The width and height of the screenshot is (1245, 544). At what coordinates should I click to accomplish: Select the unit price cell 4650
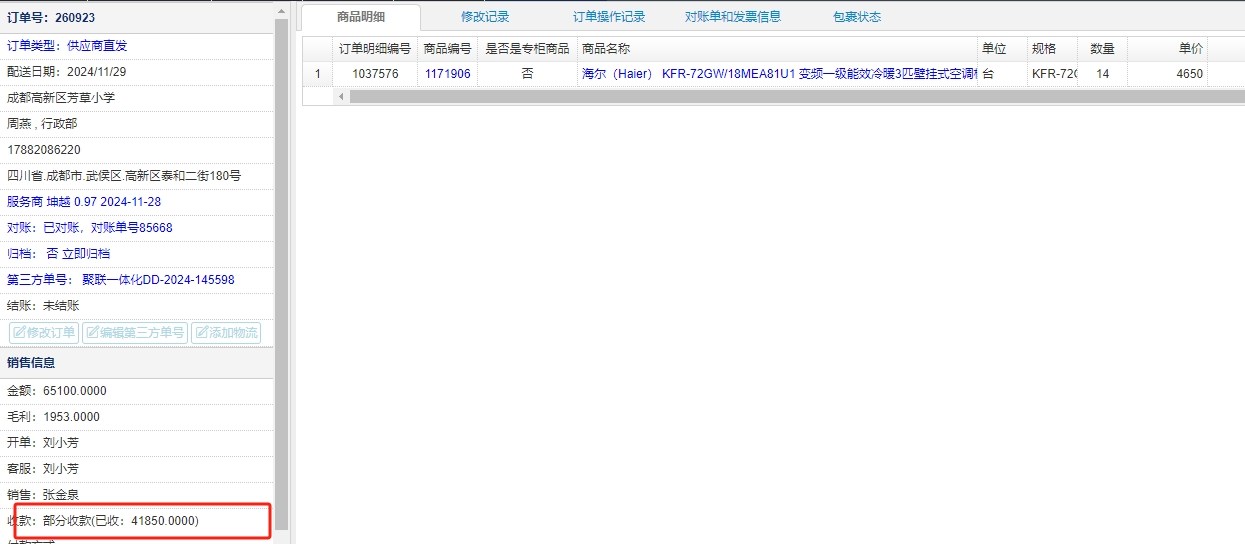[1167, 74]
